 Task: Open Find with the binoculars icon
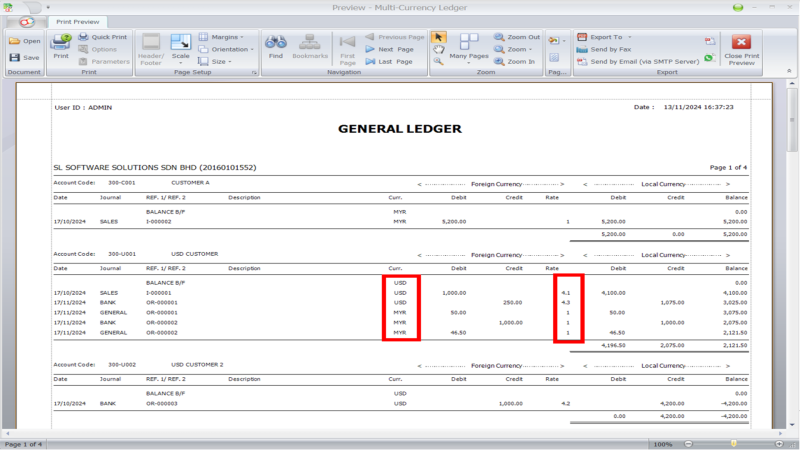276,43
